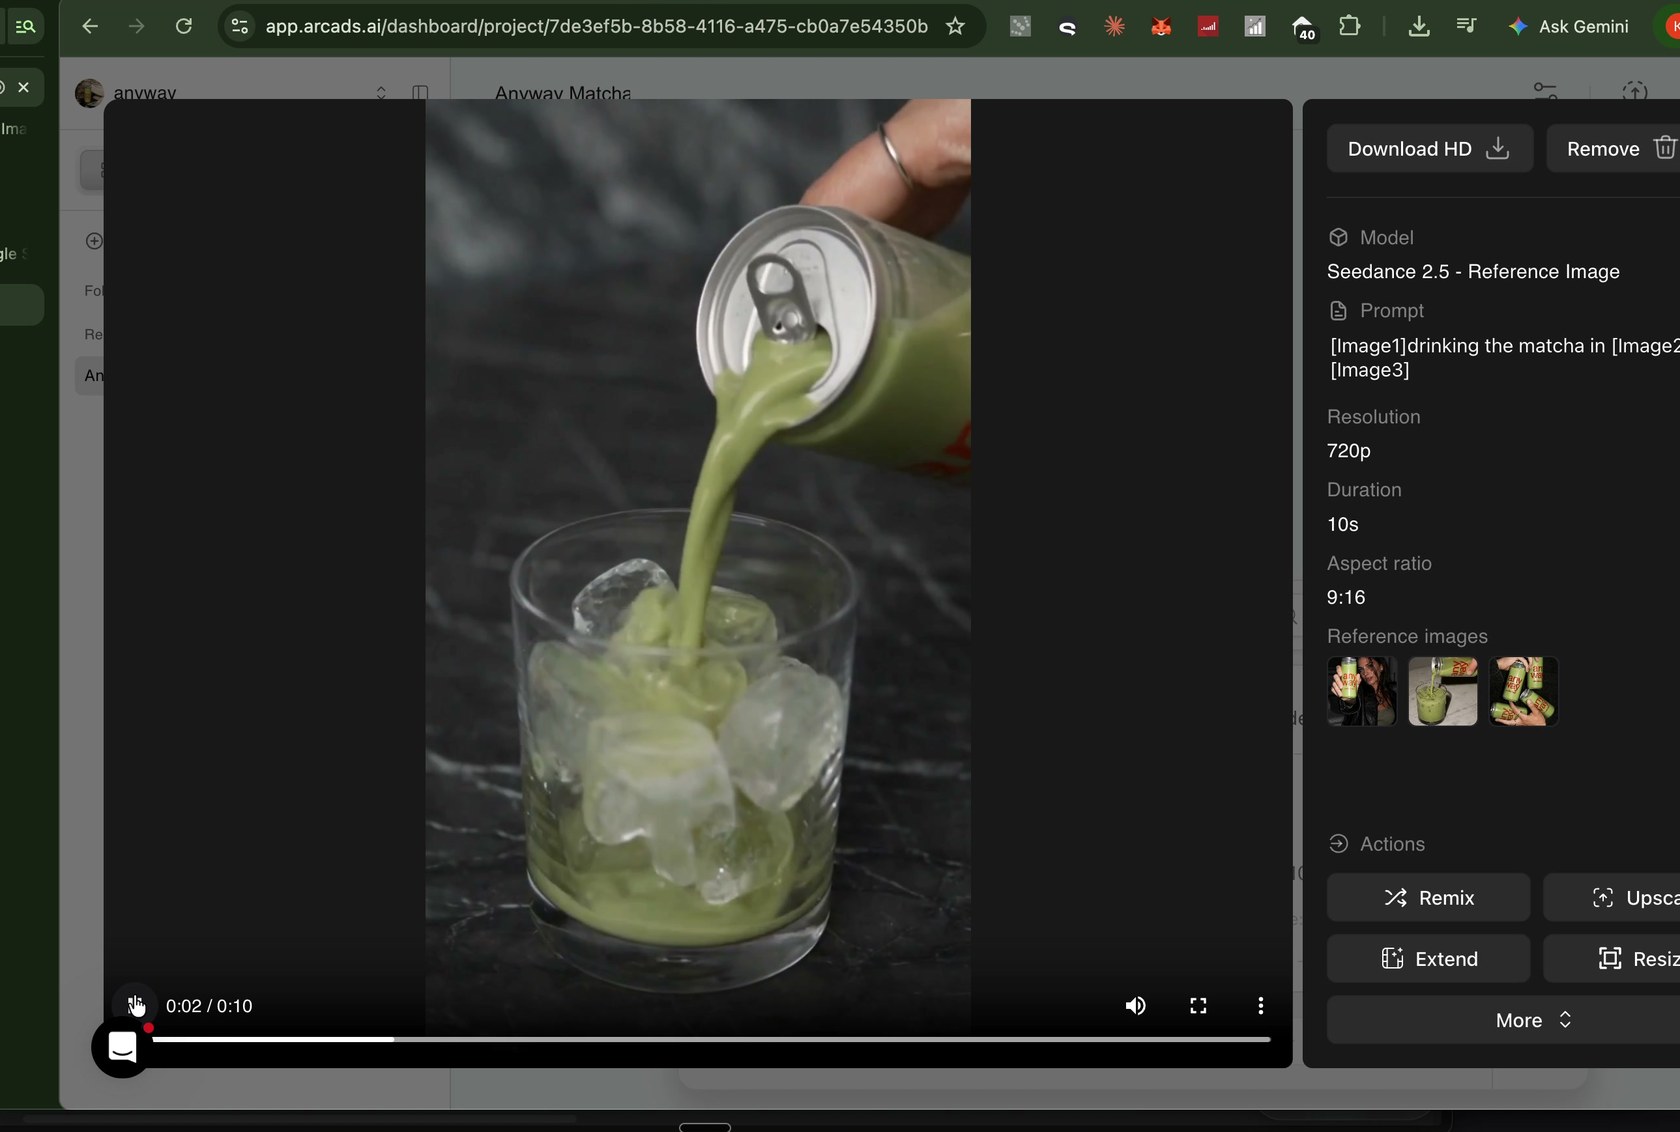Click the Upscale action button
Screen dimensions: 1680x1132
(1612, 897)
